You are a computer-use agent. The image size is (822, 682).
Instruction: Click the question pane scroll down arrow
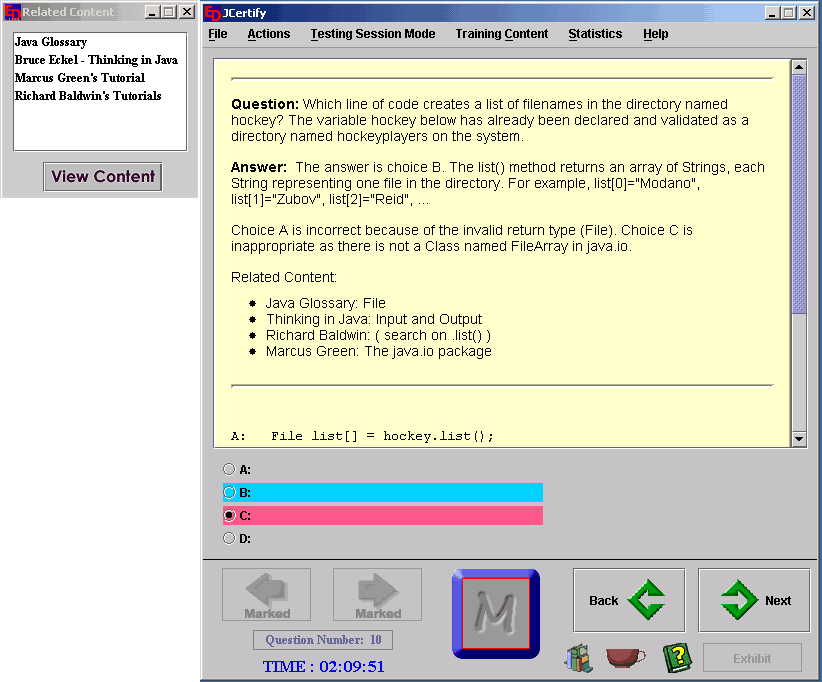click(798, 438)
